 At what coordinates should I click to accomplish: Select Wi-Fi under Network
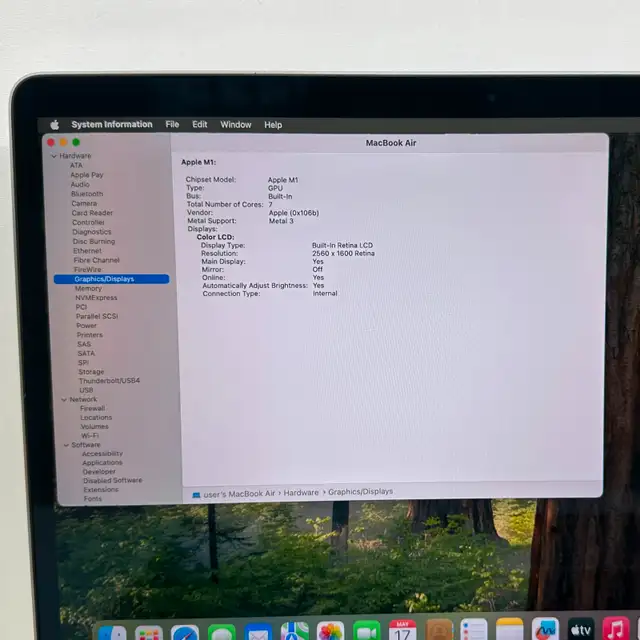pyautogui.click(x=90, y=436)
